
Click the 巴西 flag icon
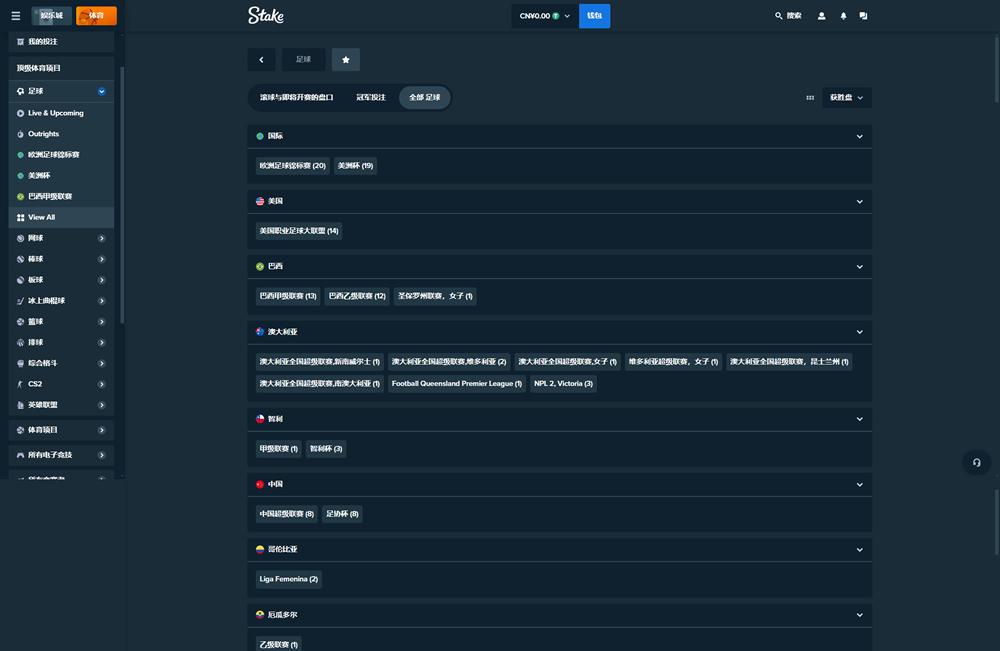(x=260, y=267)
